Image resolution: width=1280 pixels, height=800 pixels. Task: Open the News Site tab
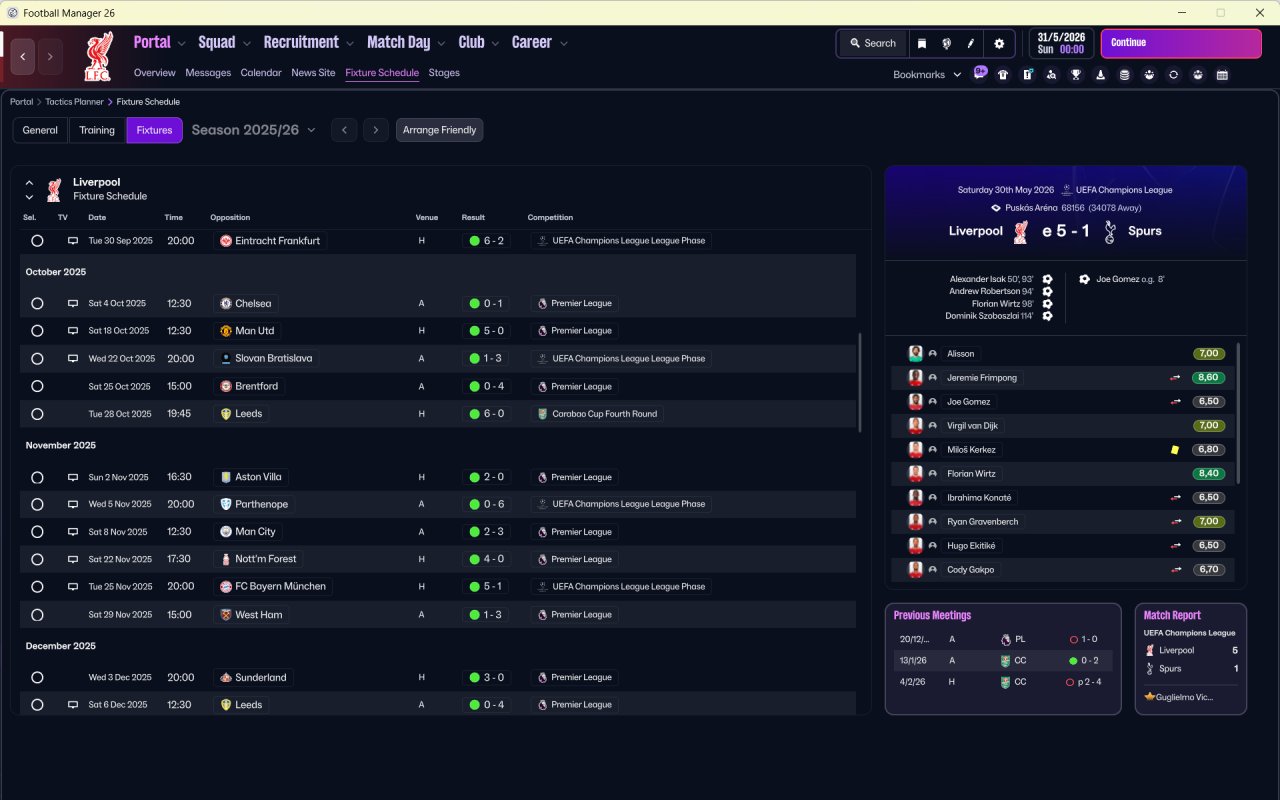click(313, 73)
